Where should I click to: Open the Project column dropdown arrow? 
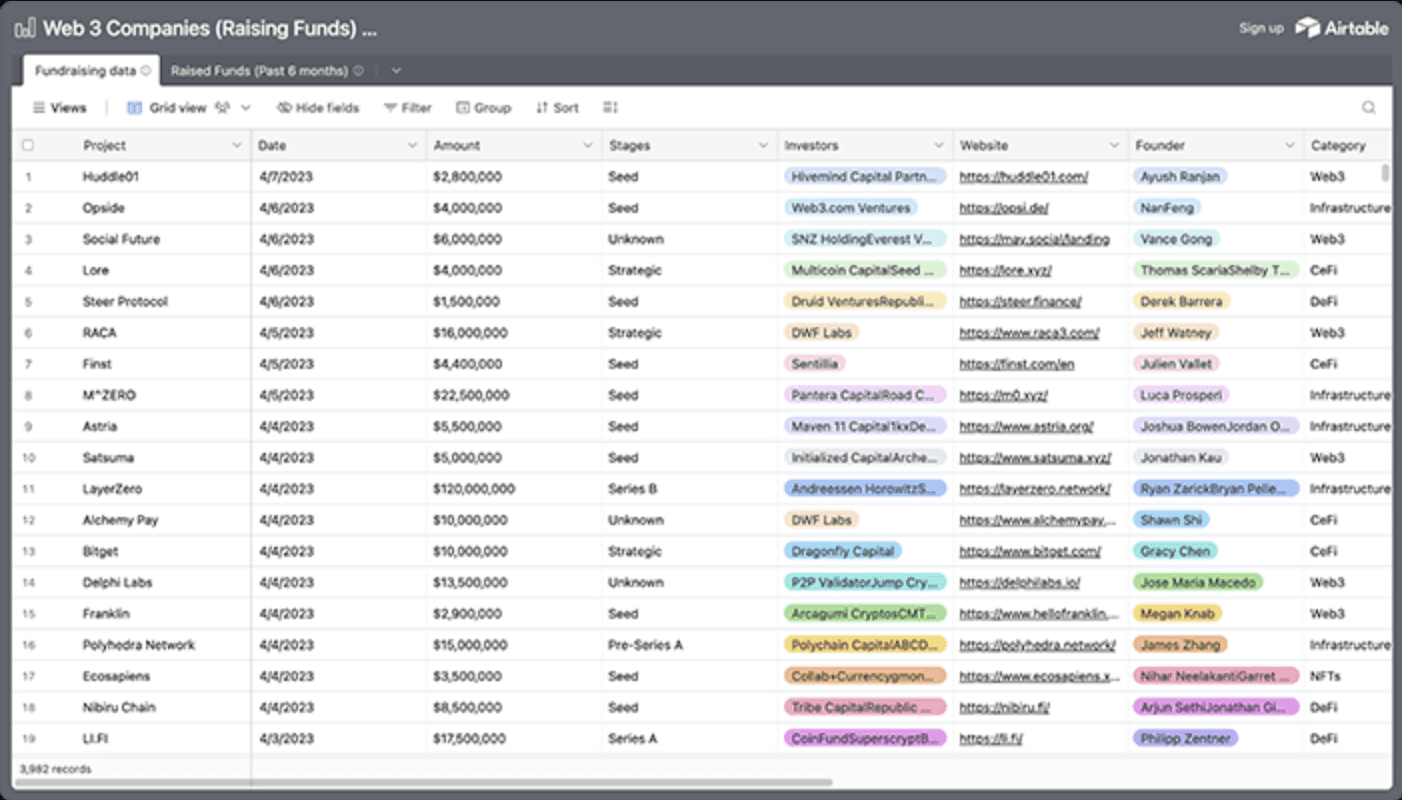(236, 146)
